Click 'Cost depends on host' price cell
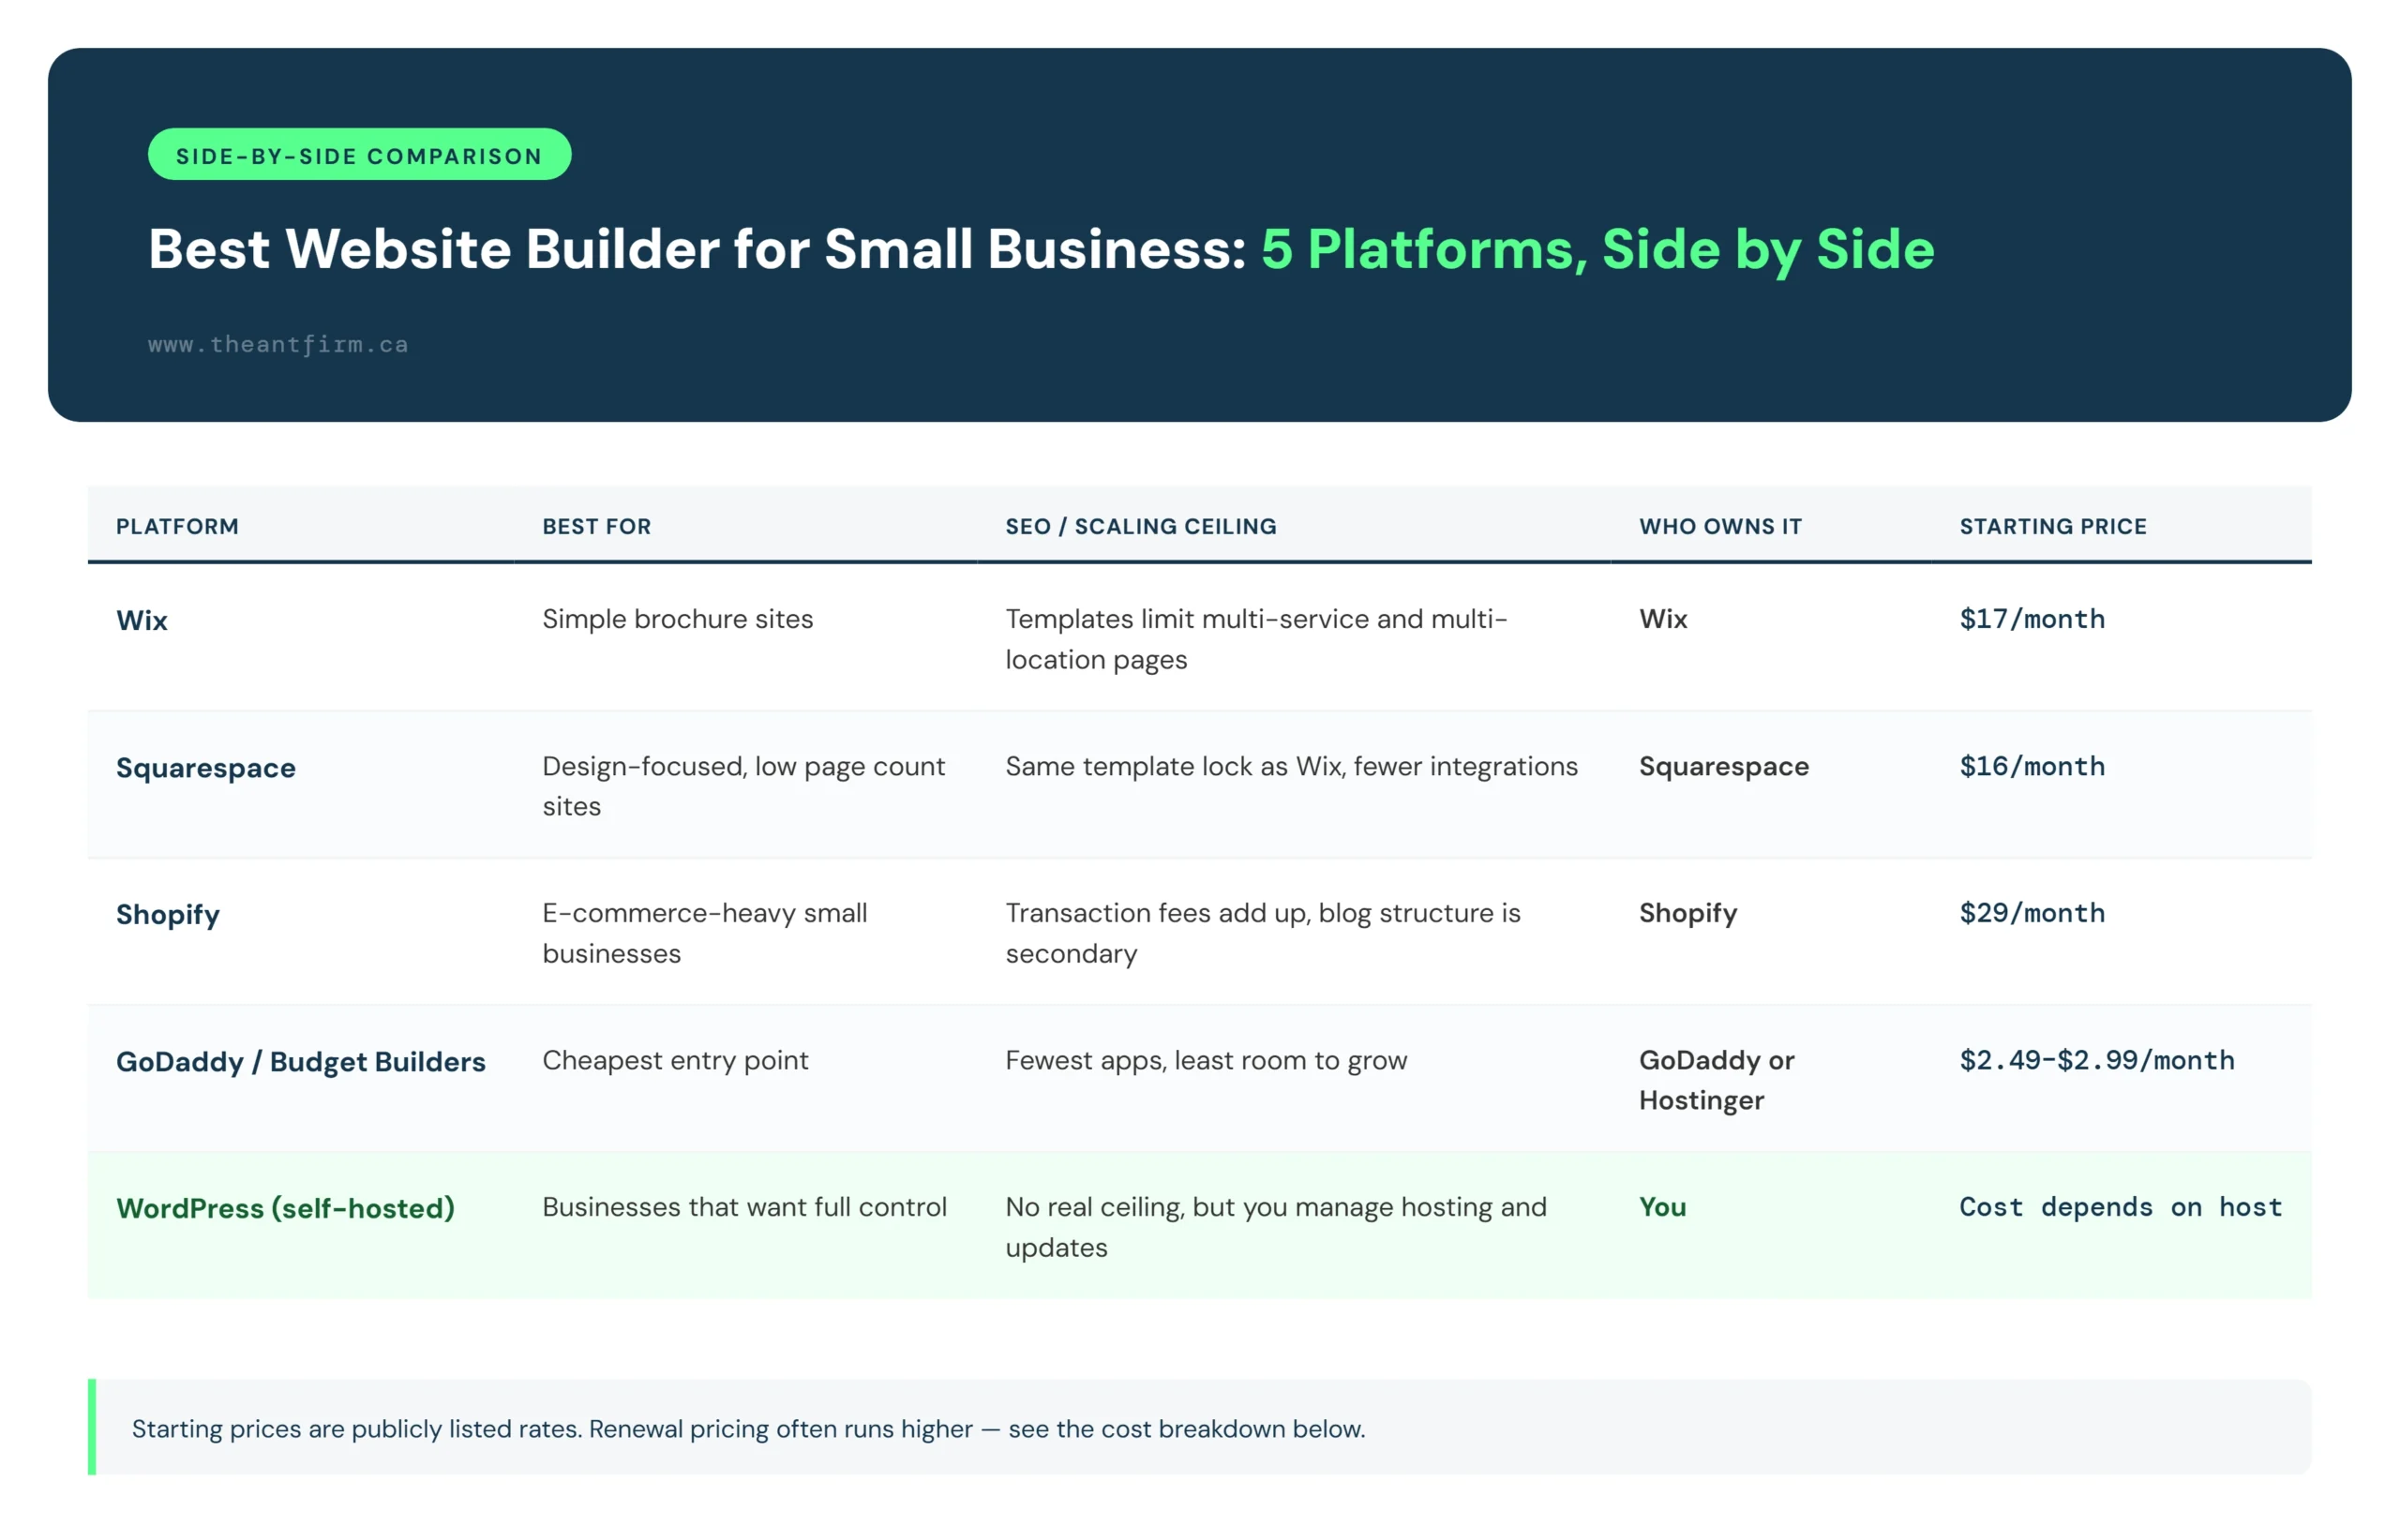 (2121, 1207)
